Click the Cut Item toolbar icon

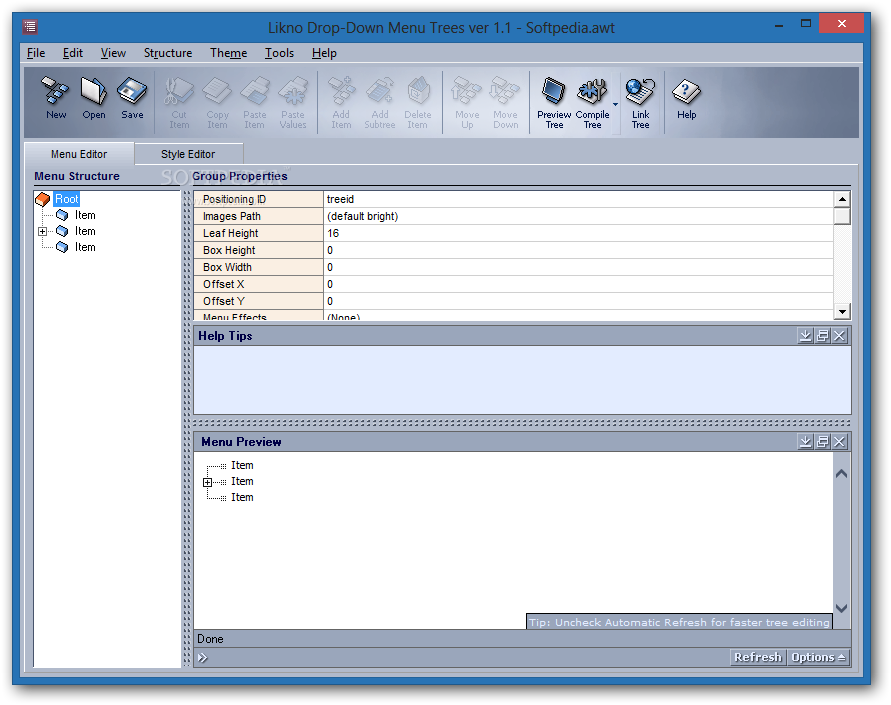(x=179, y=103)
